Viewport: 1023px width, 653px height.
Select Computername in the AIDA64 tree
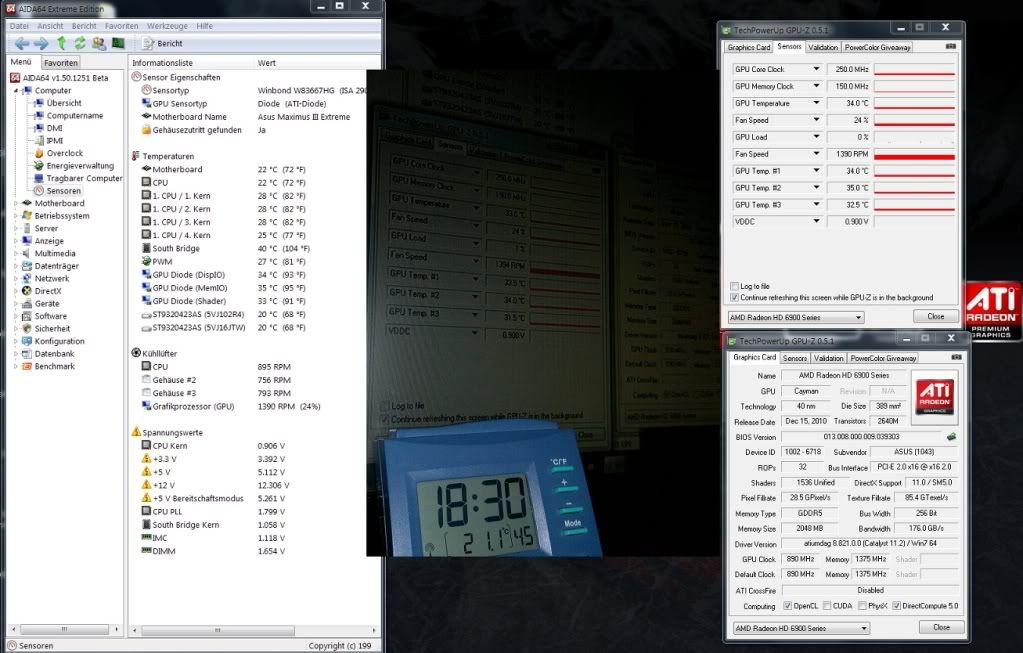(x=75, y=115)
